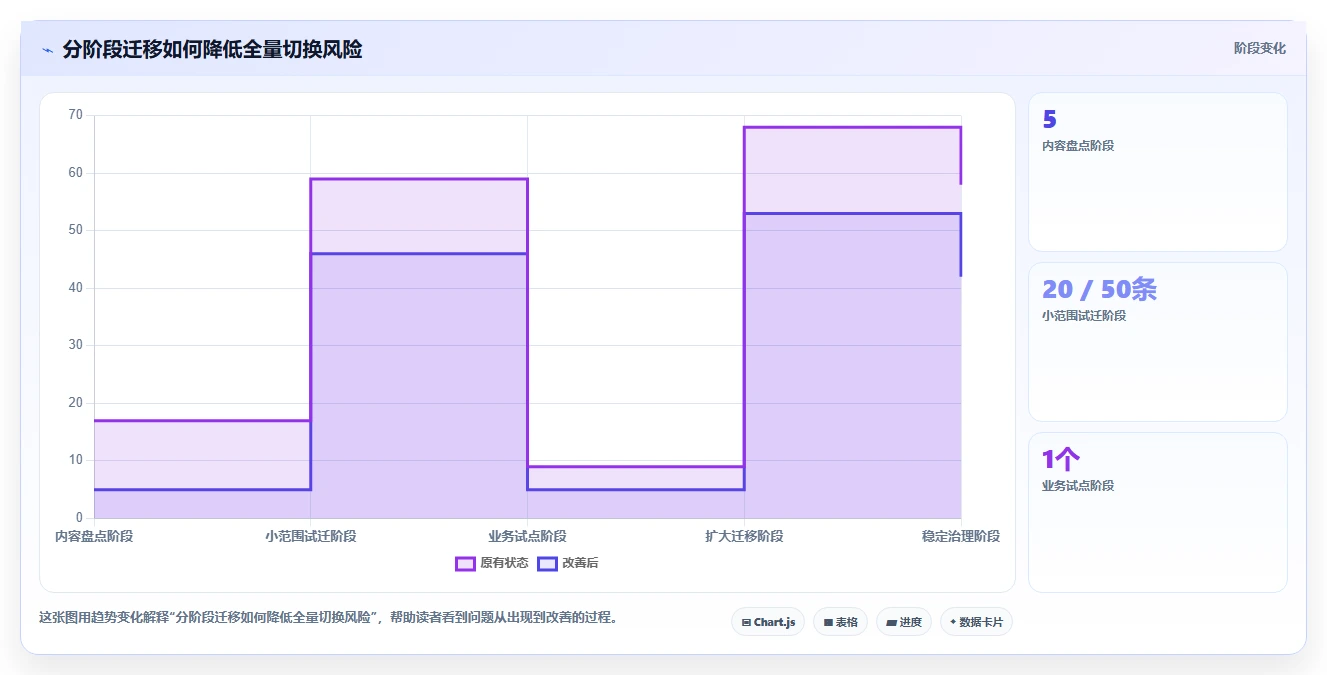
Task: Click the chart title 分阶段迁移如何降低全量切换风险
Action: click(212, 49)
